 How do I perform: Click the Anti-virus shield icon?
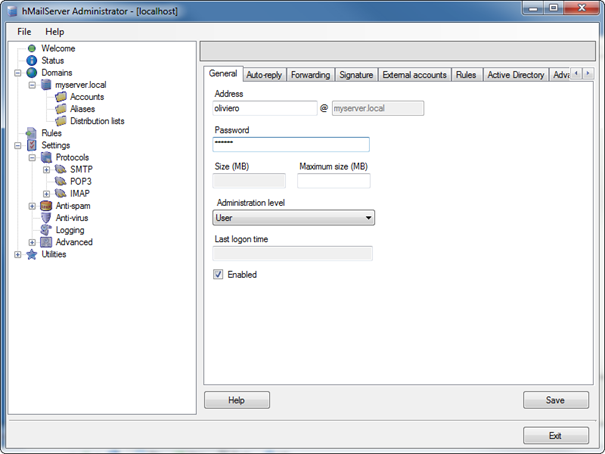[46, 218]
